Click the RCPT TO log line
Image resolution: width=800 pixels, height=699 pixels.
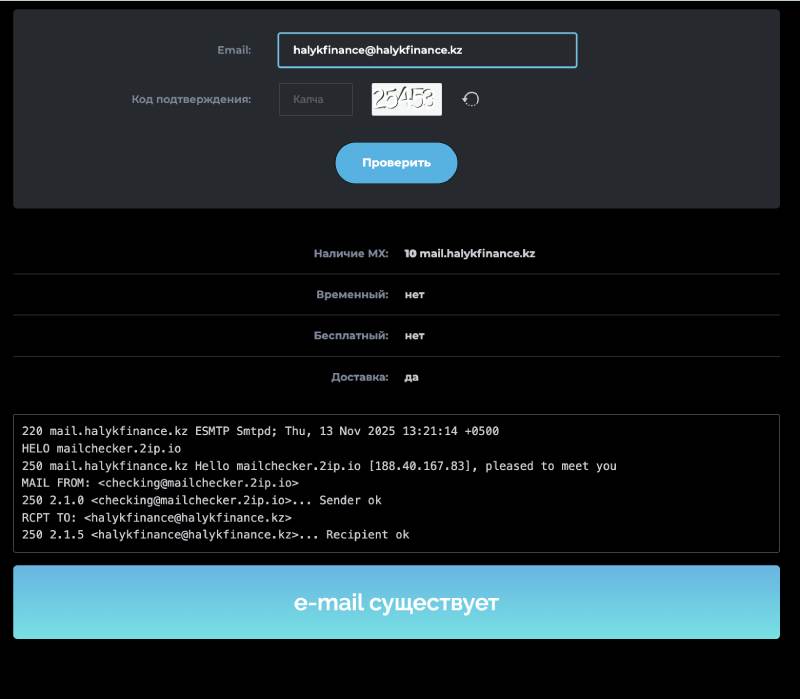[x=156, y=518]
